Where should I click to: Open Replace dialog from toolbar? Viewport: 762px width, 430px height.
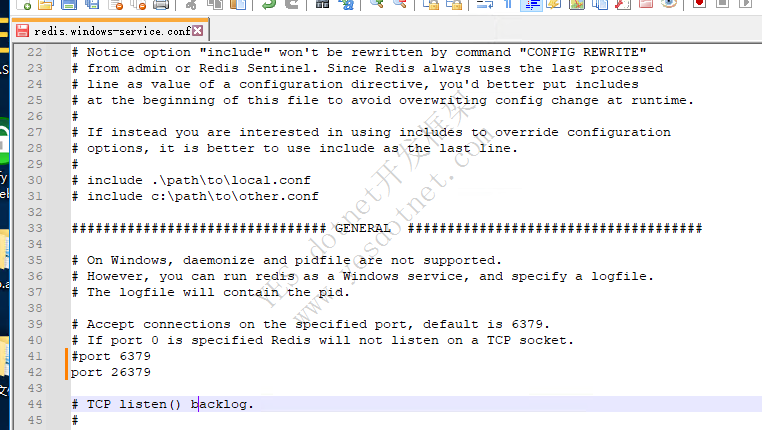[x=346, y=4]
